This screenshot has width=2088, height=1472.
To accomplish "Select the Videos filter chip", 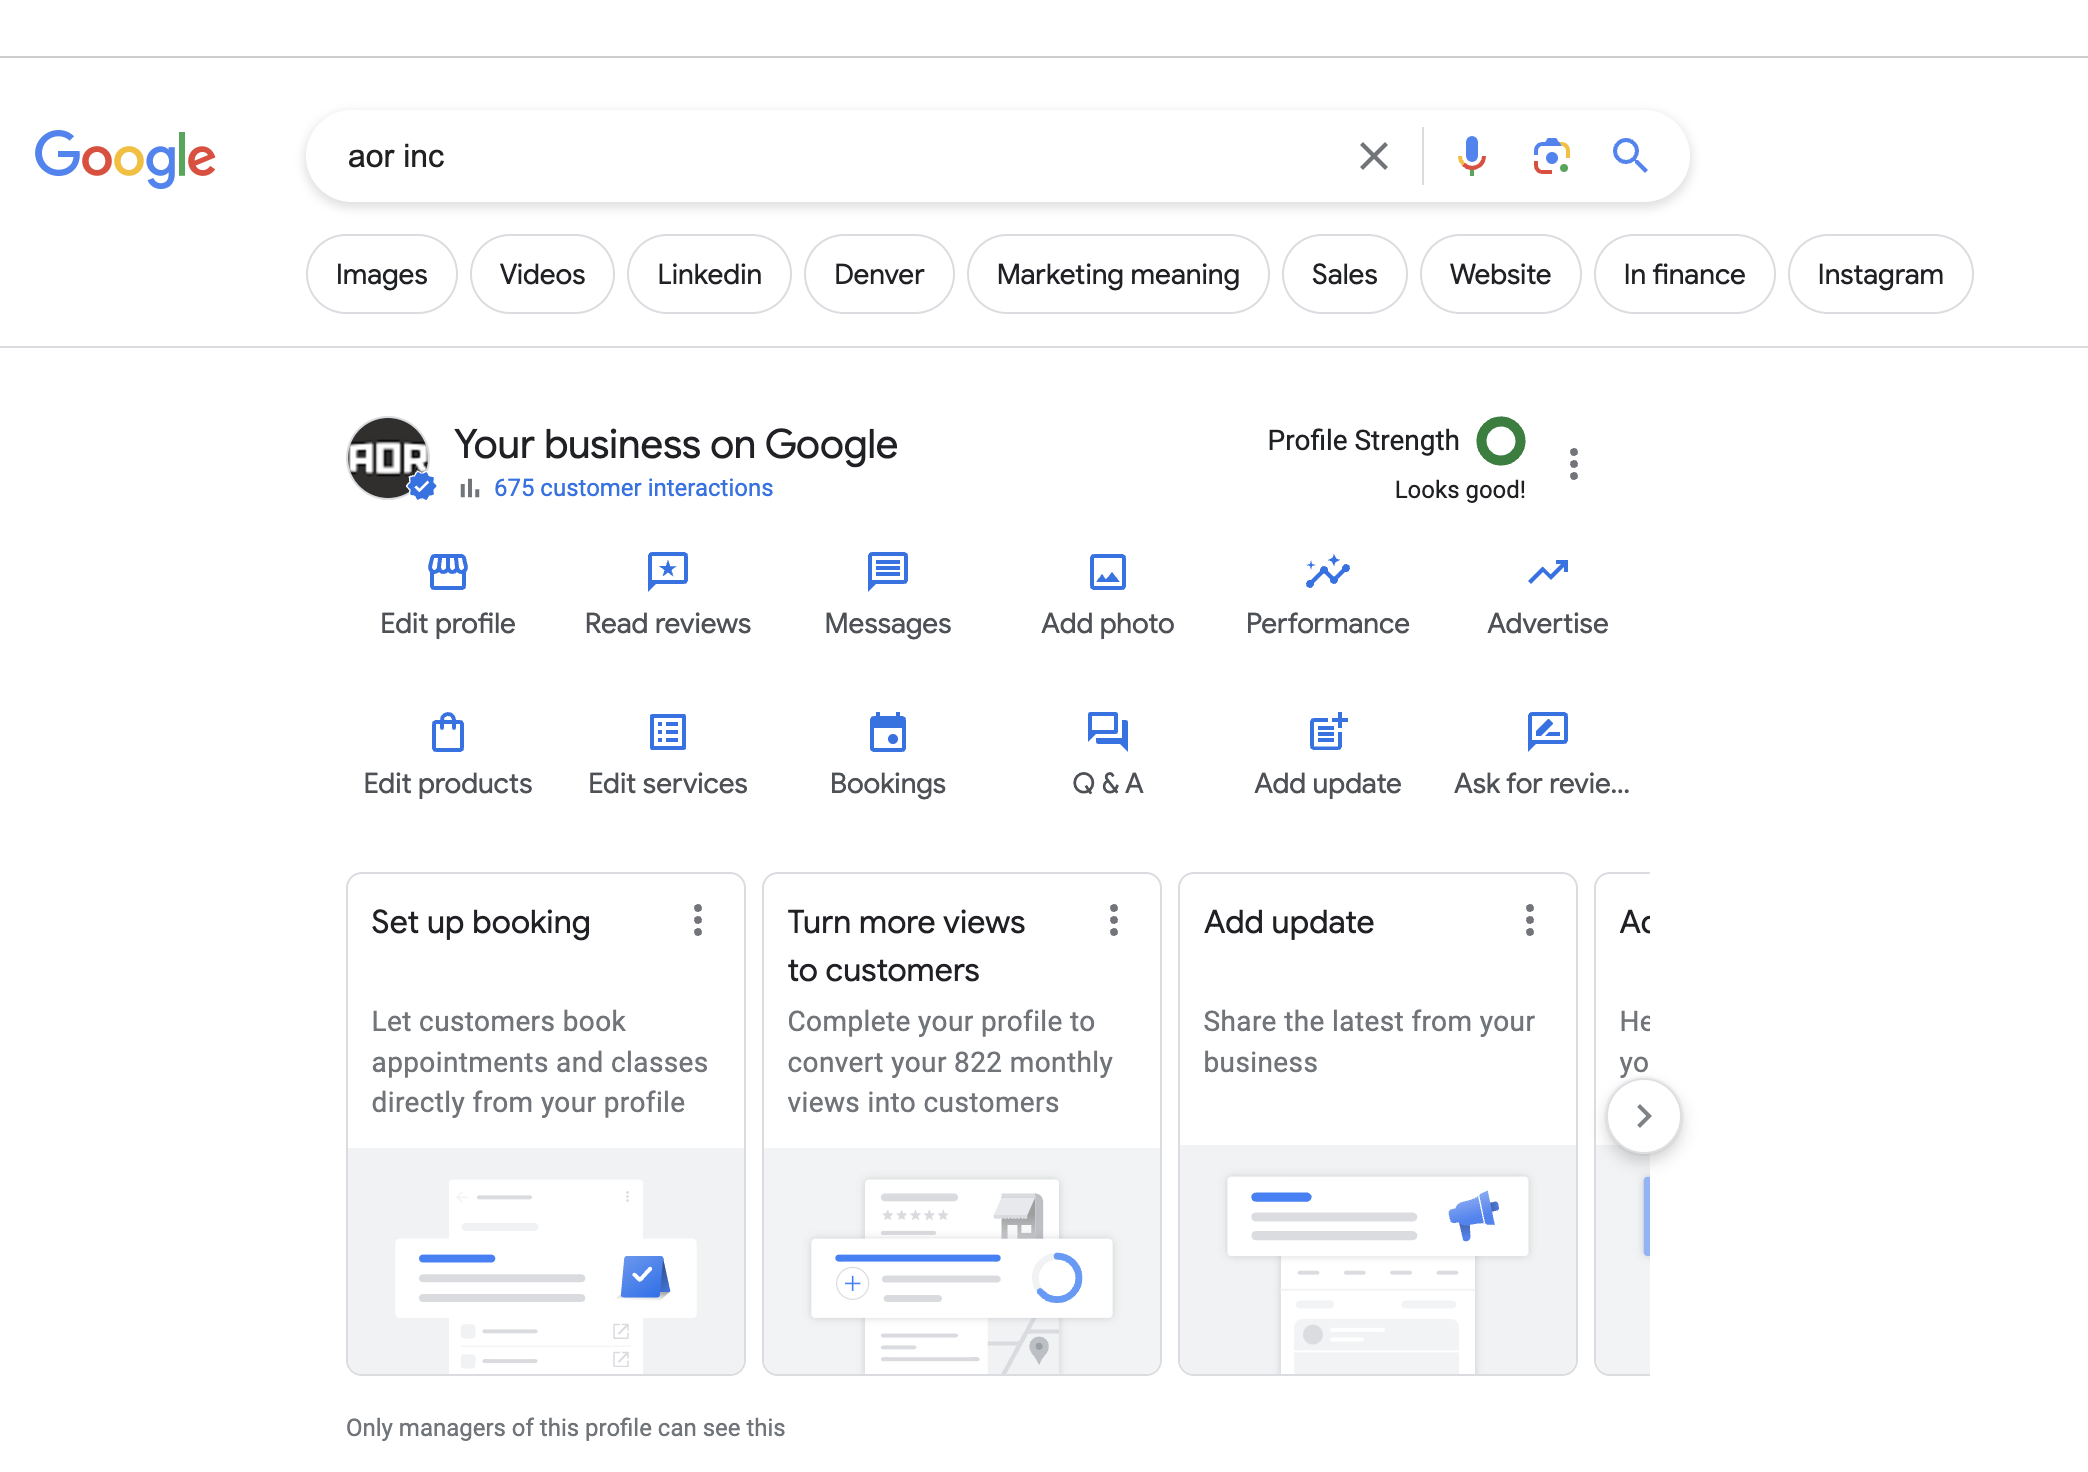I will coord(542,274).
